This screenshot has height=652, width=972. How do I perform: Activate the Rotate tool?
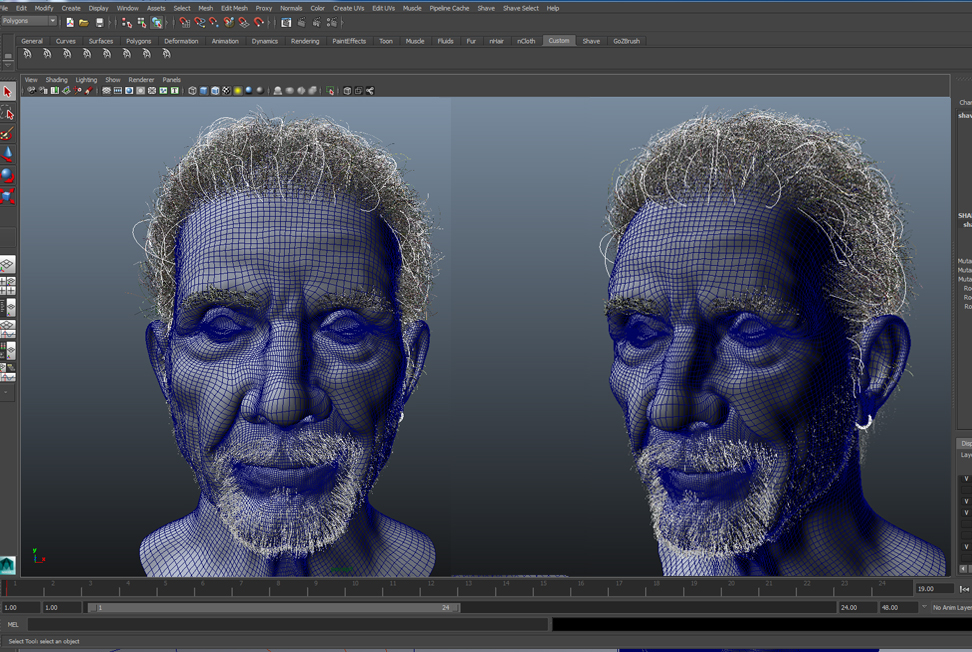[x=7, y=175]
